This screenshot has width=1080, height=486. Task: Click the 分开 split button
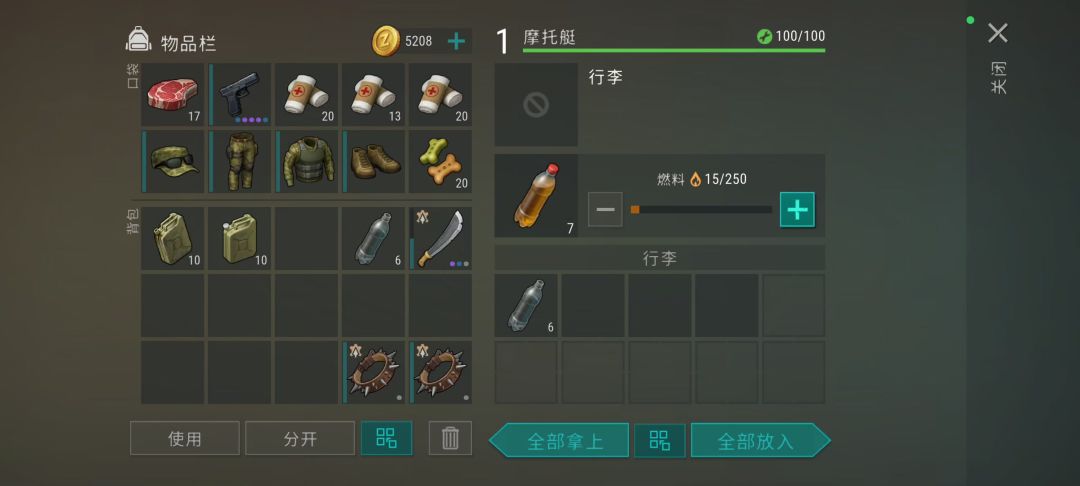(x=300, y=439)
